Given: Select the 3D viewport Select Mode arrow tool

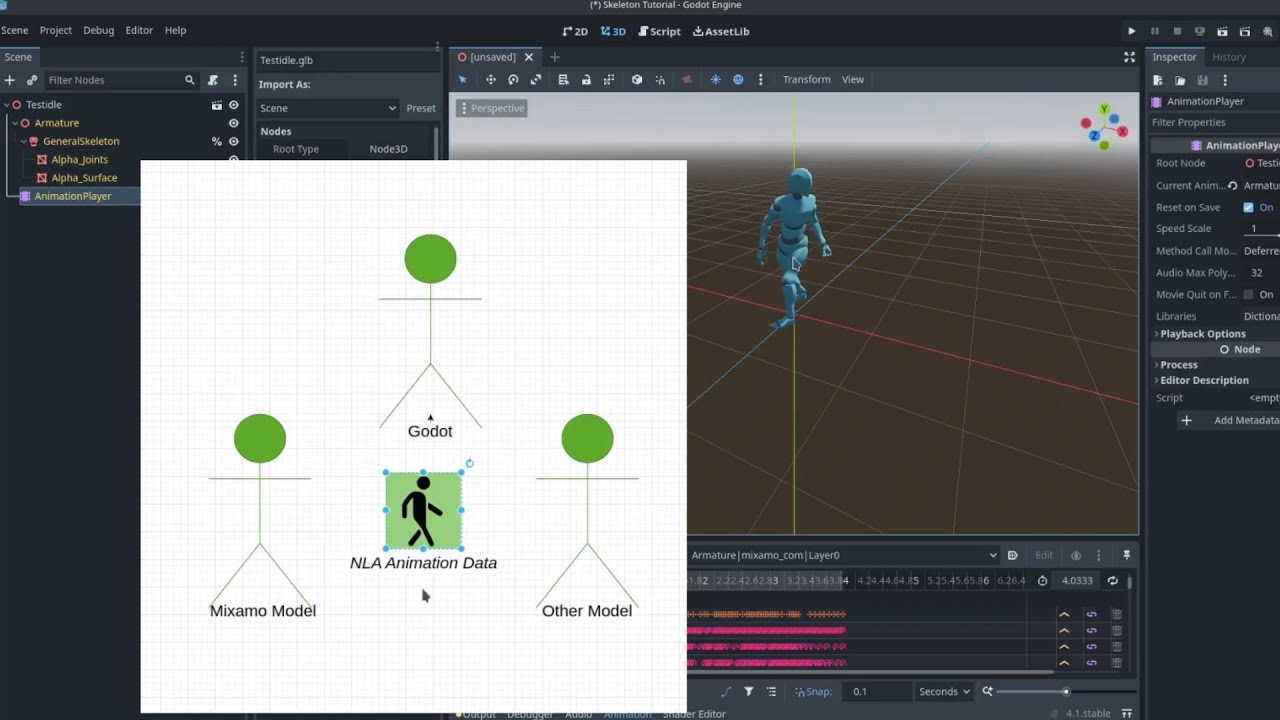Looking at the screenshot, I should (462, 80).
